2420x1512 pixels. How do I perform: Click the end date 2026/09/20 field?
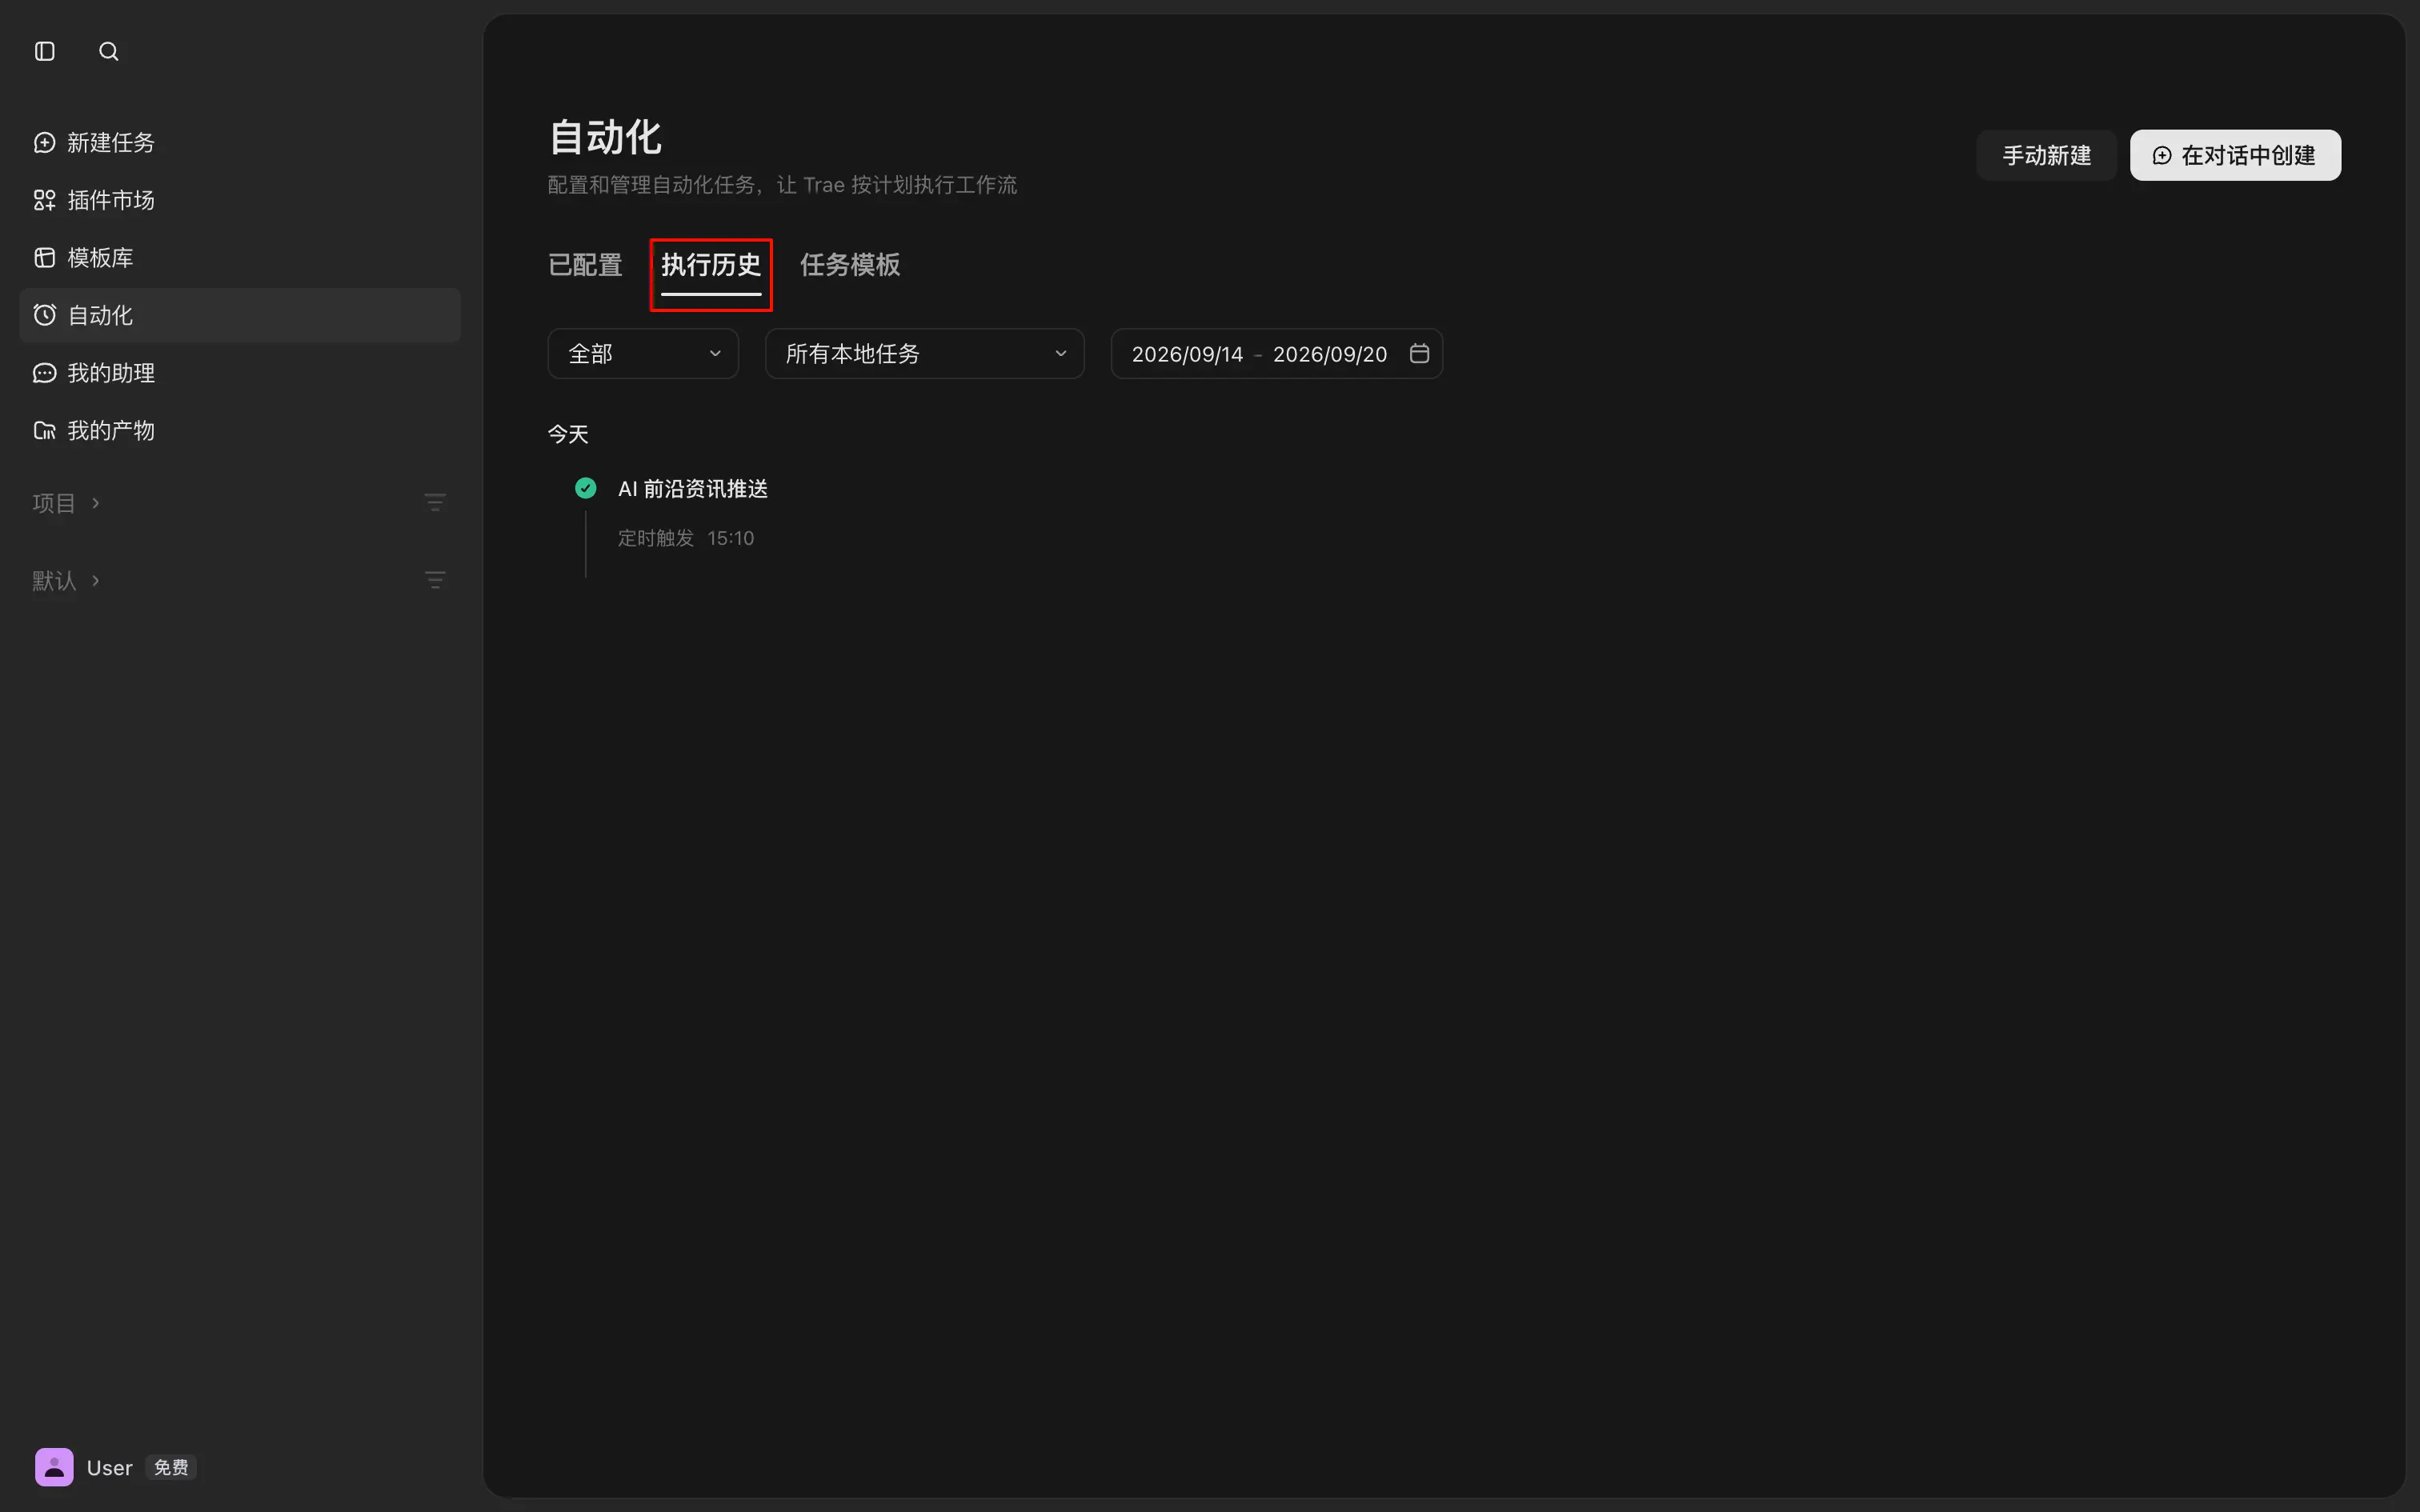[x=1330, y=354]
